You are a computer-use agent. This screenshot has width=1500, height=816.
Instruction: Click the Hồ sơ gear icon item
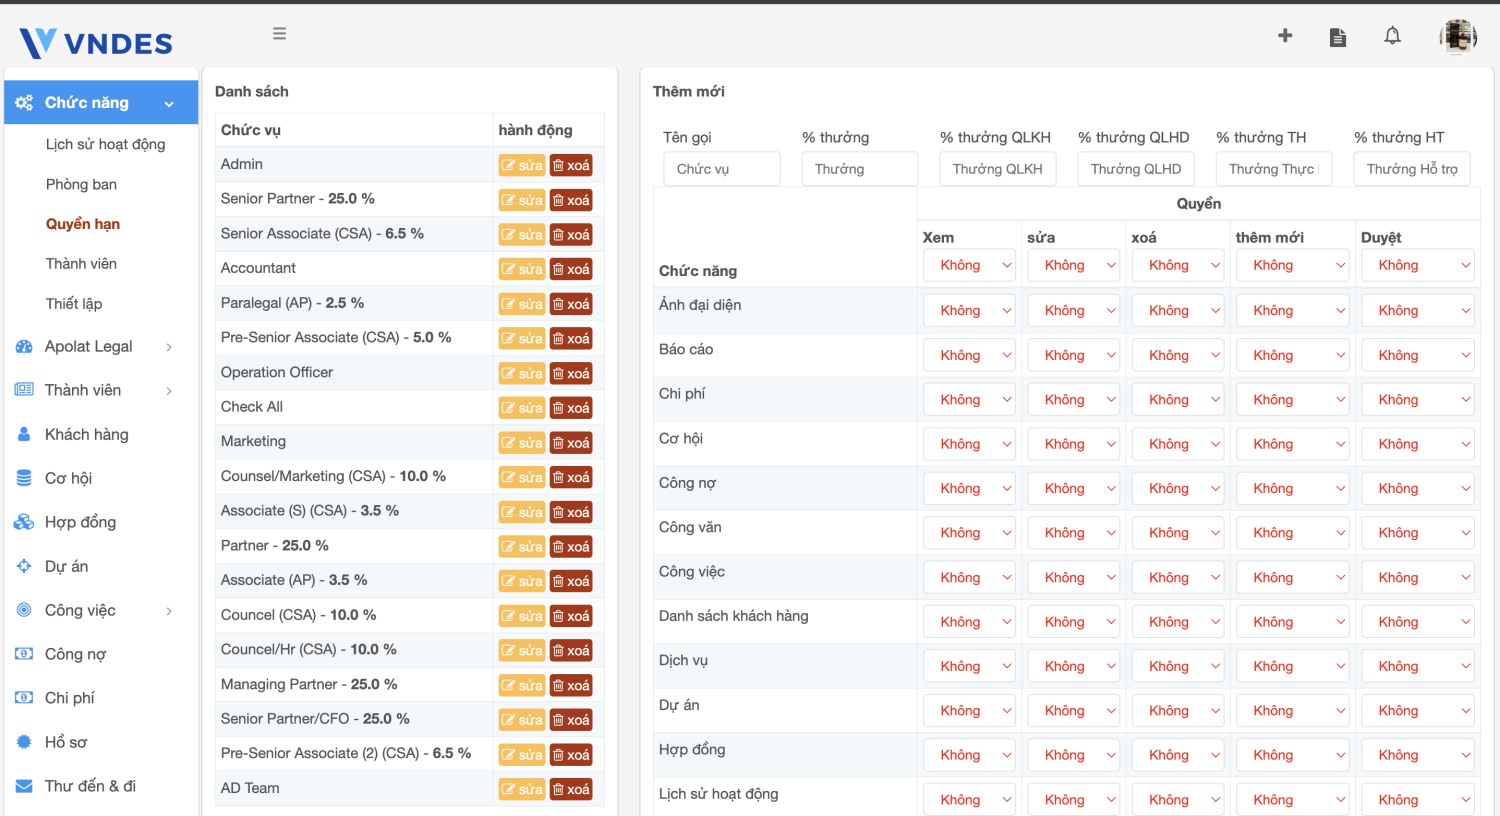[x=66, y=742]
